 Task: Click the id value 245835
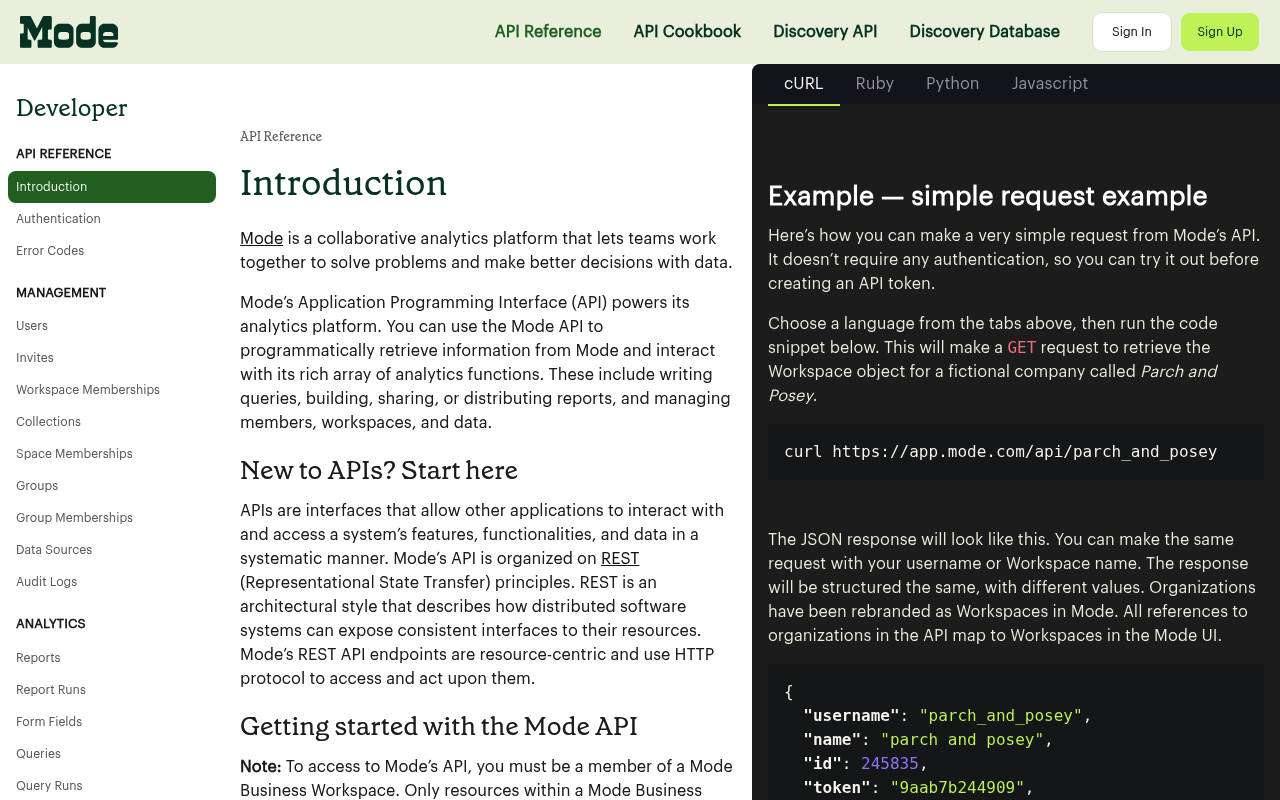click(890, 764)
